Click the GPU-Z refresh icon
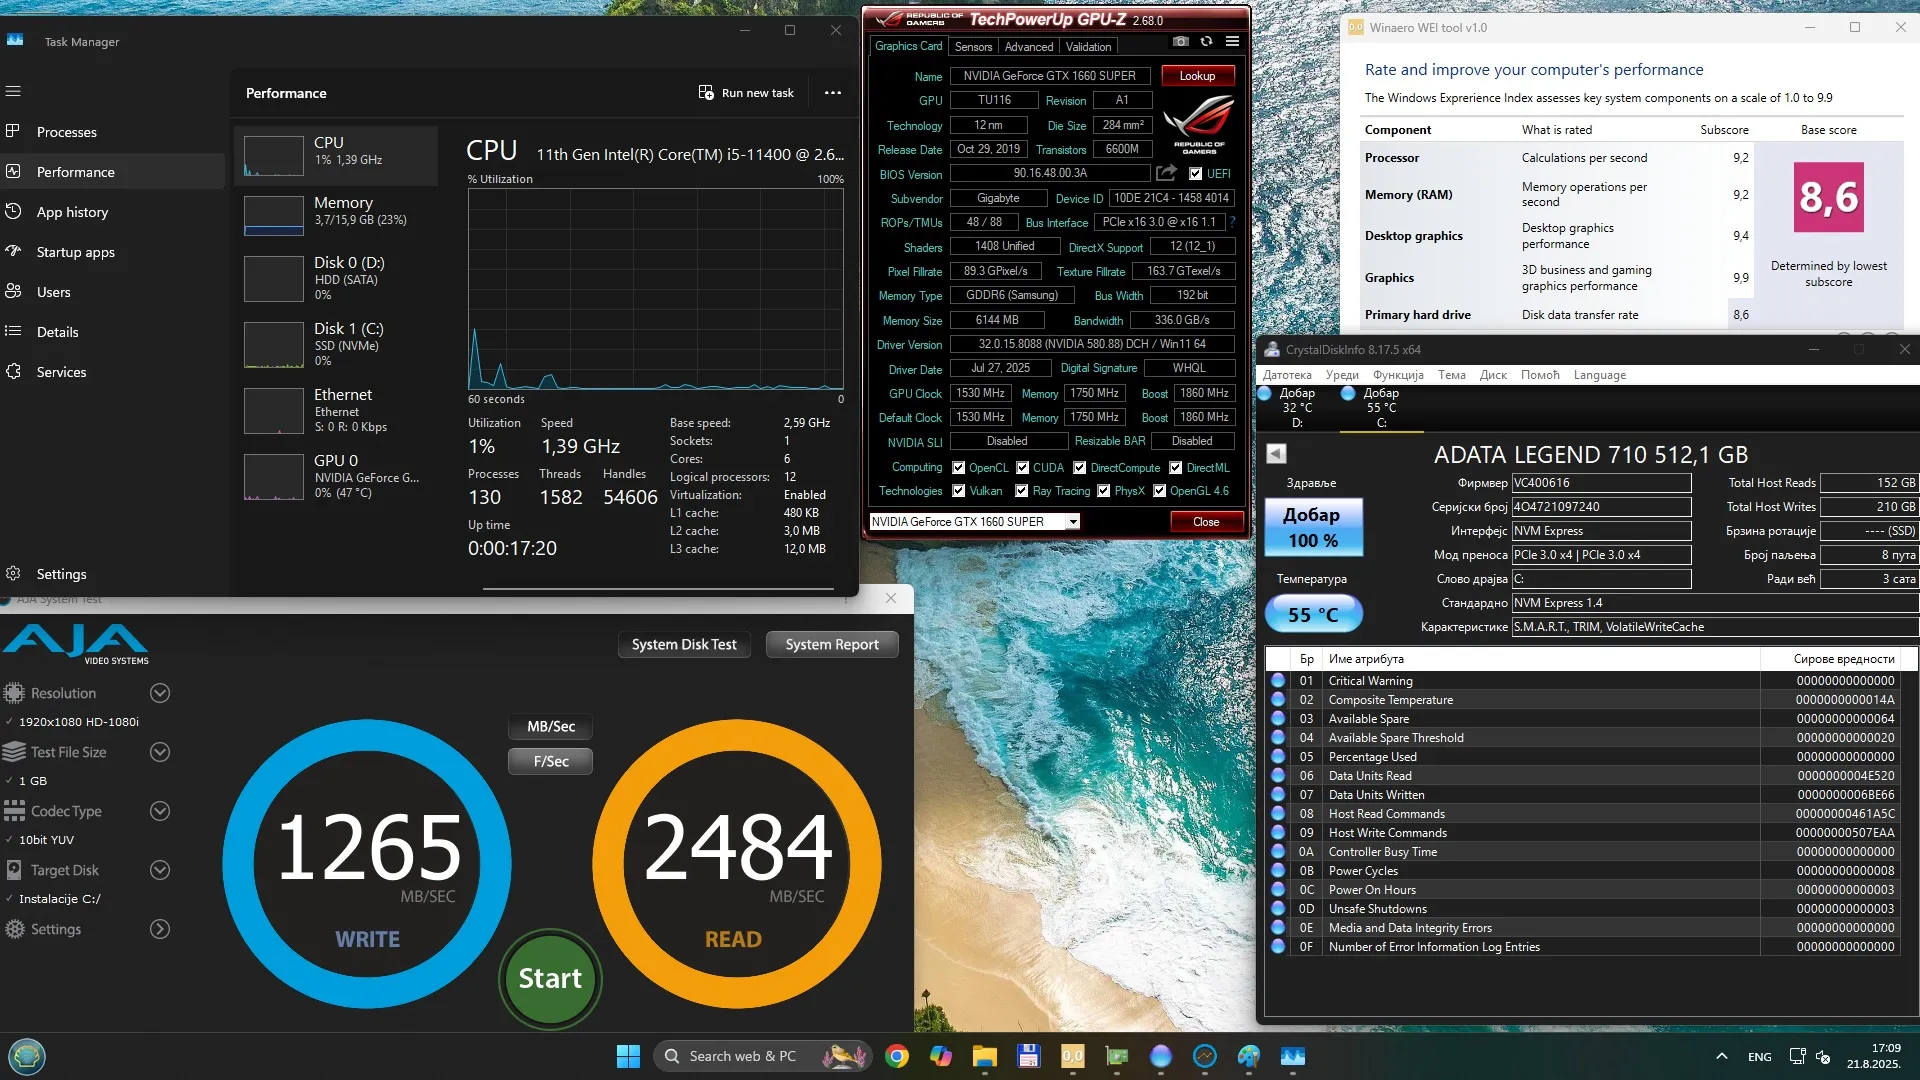 point(1206,42)
